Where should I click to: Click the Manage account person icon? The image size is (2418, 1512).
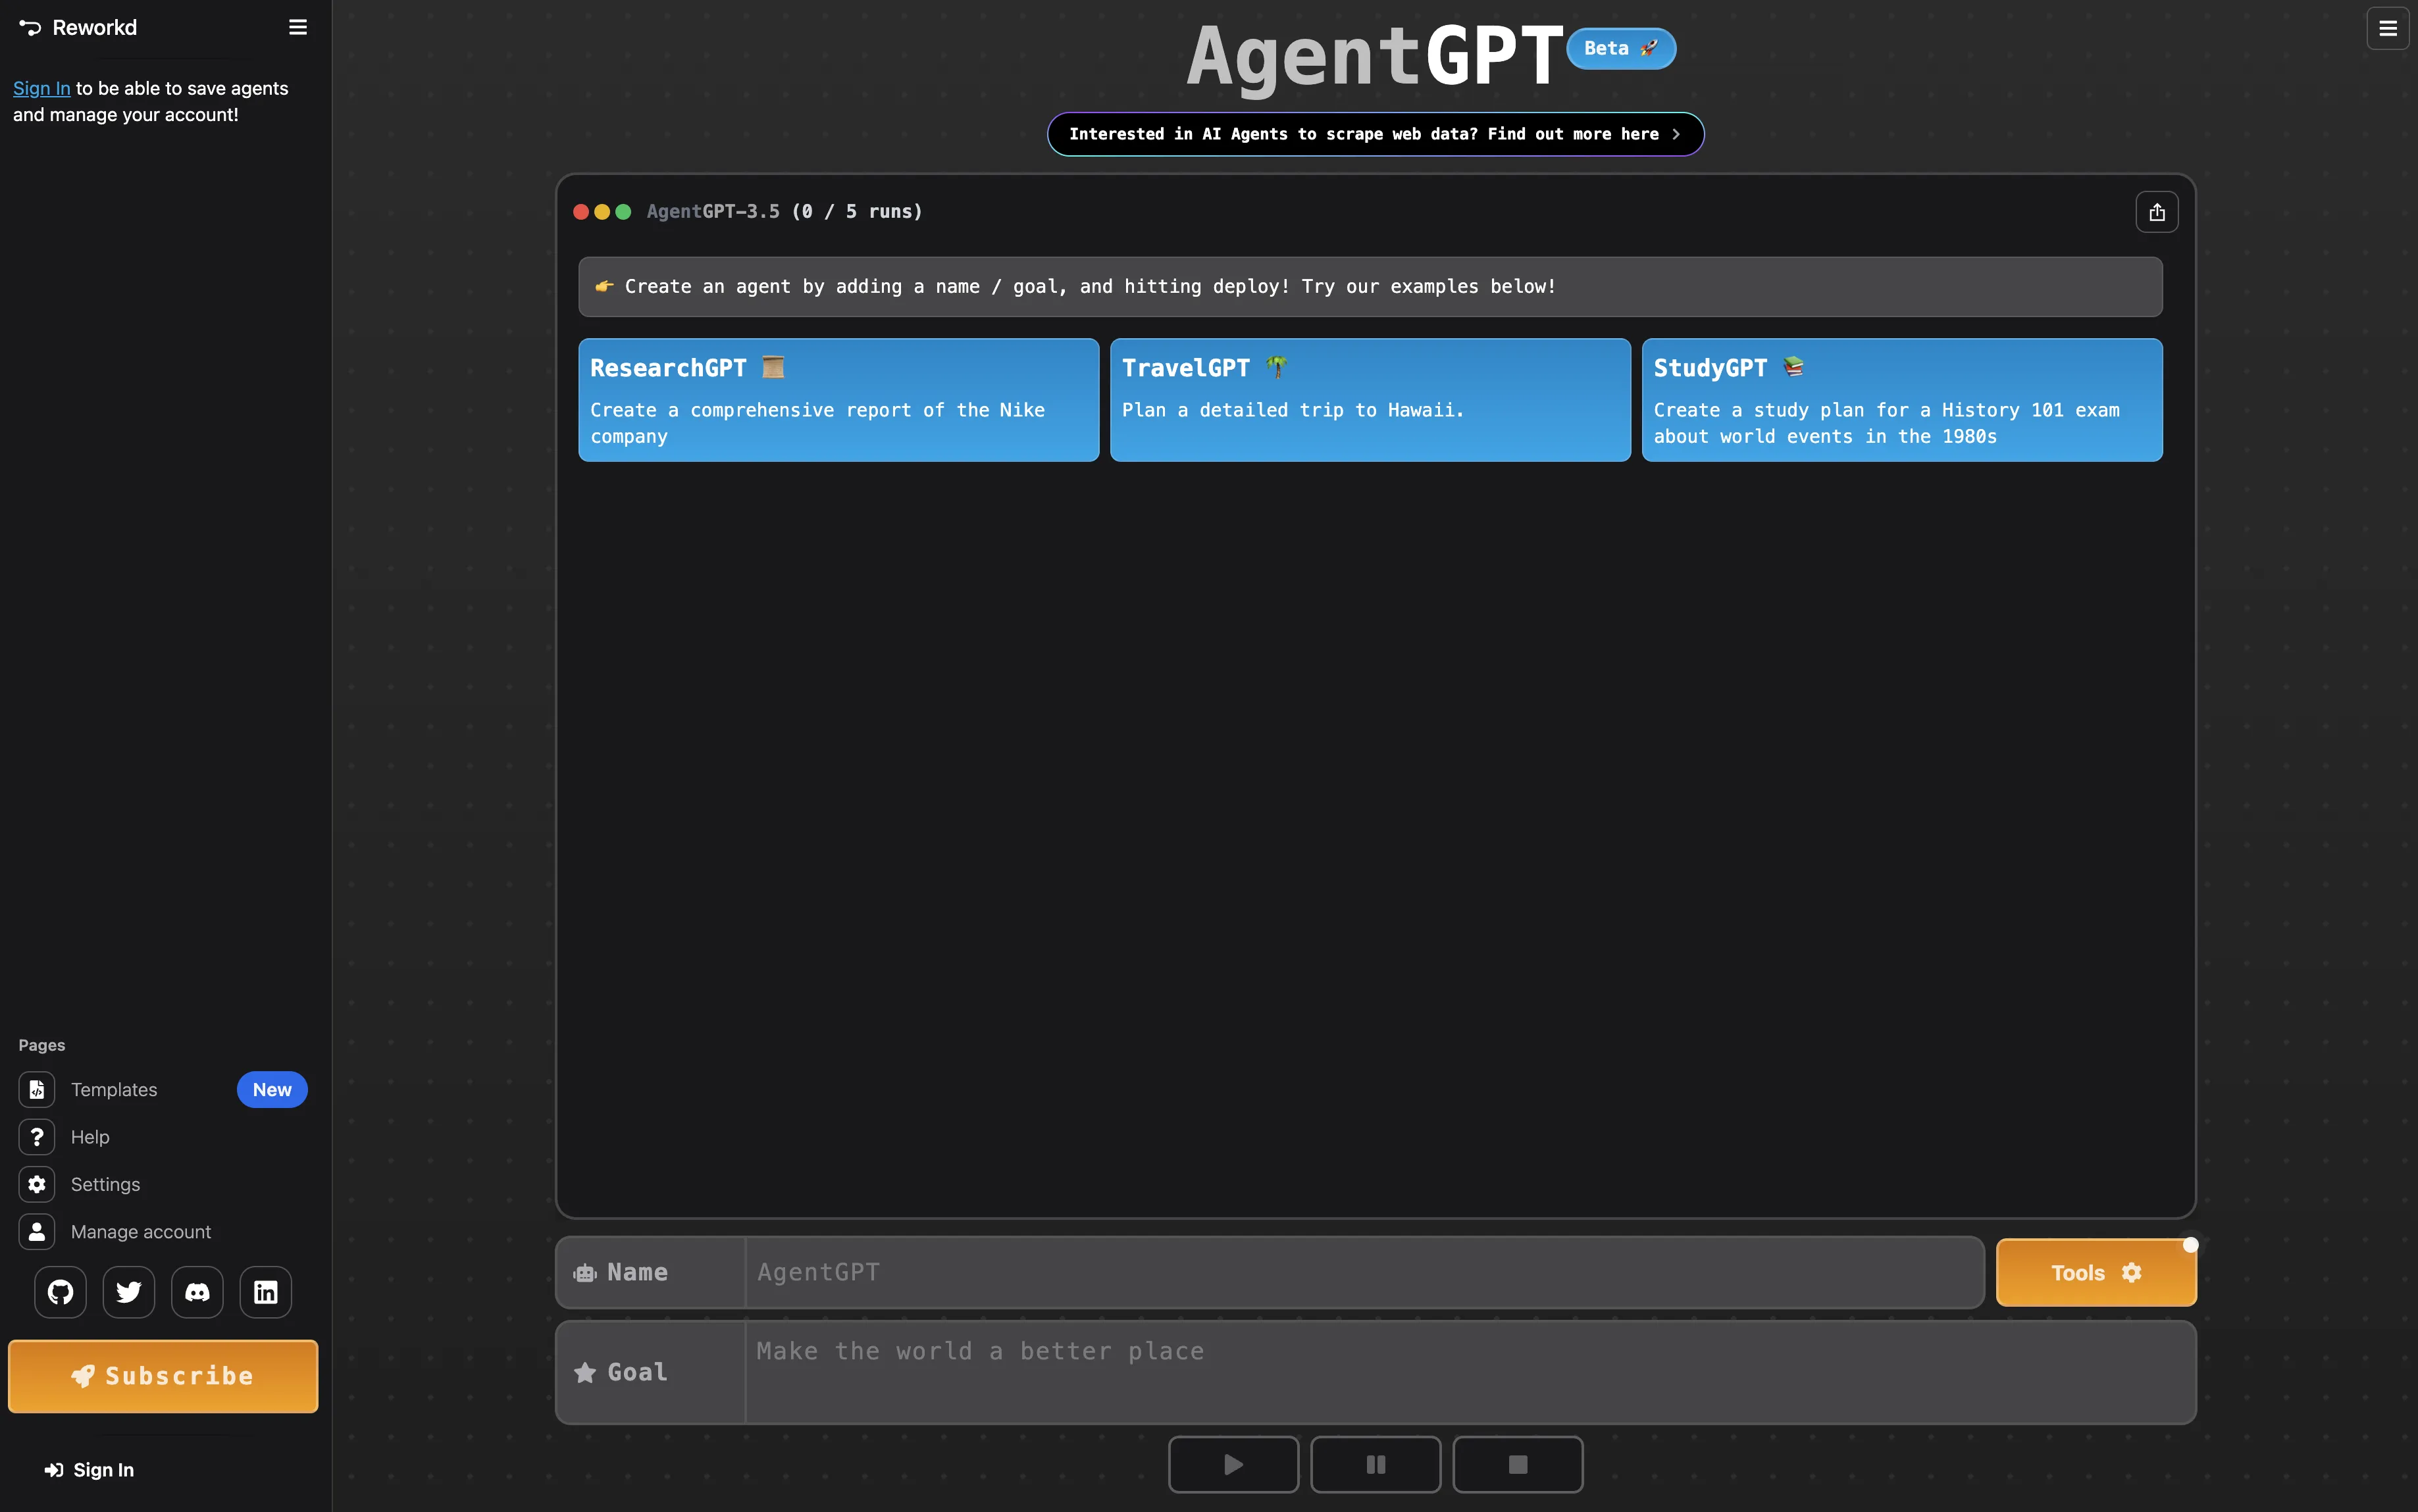point(37,1231)
